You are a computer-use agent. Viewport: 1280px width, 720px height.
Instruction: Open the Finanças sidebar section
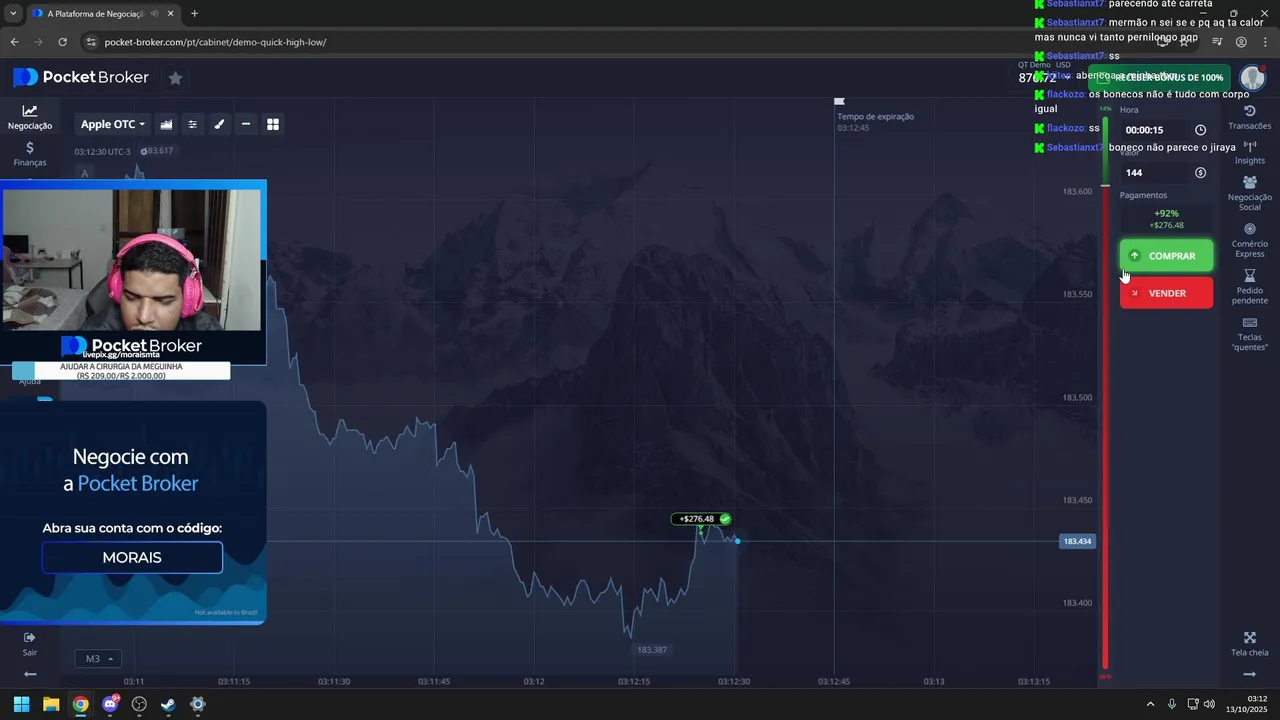click(x=30, y=154)
